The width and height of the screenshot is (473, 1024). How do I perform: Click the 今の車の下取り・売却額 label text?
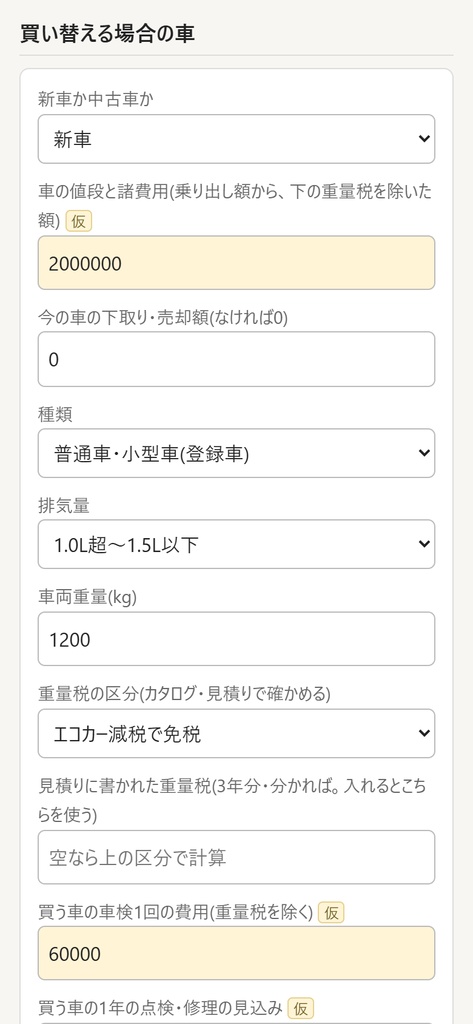163,317
